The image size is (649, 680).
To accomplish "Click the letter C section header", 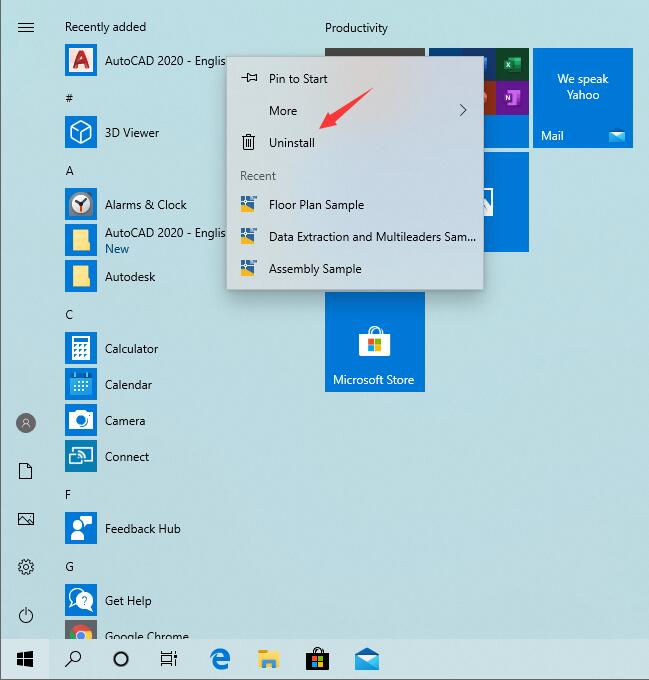I will click(69, 314).
